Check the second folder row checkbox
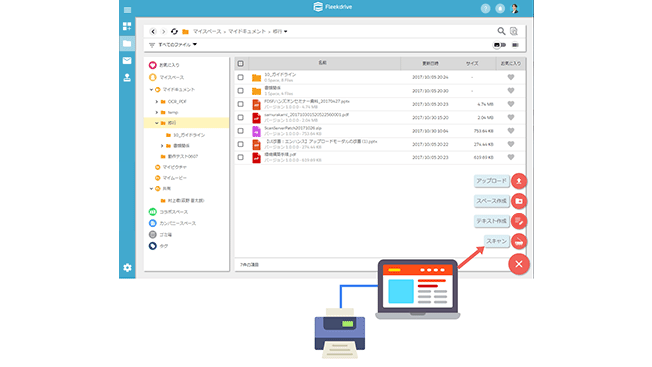This screenshot has width=652, height=367. pos(240,91)
